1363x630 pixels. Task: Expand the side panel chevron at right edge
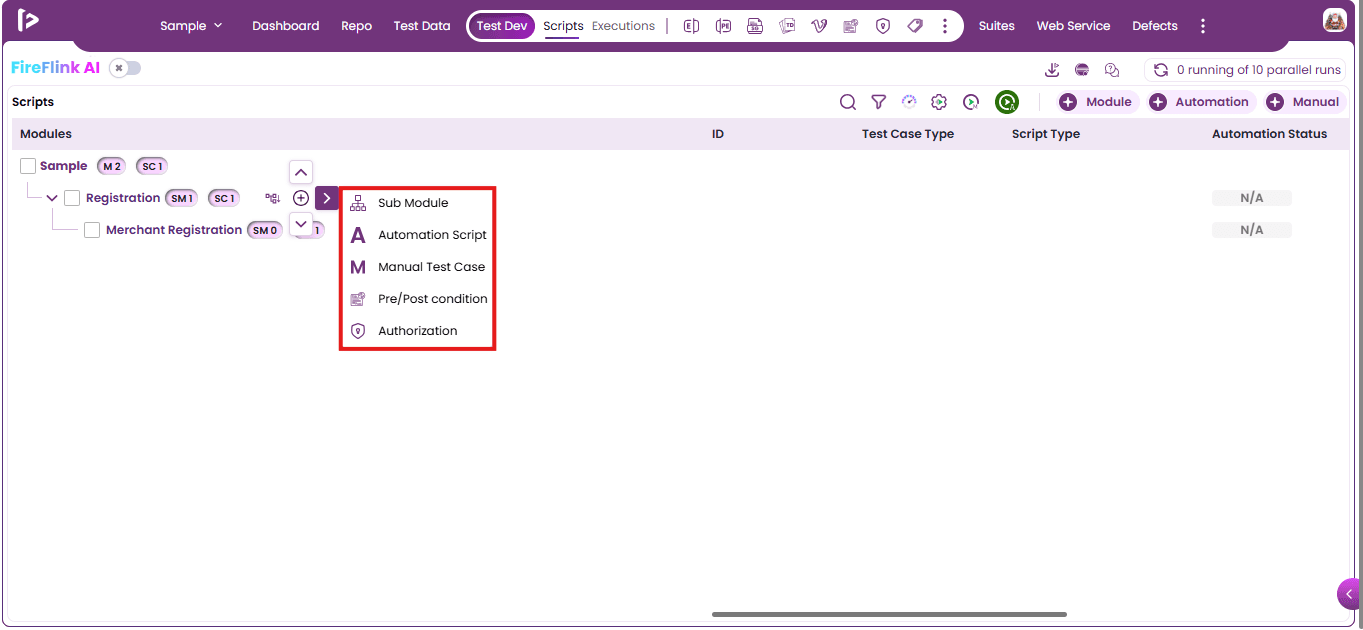[x=1350, y=594]
